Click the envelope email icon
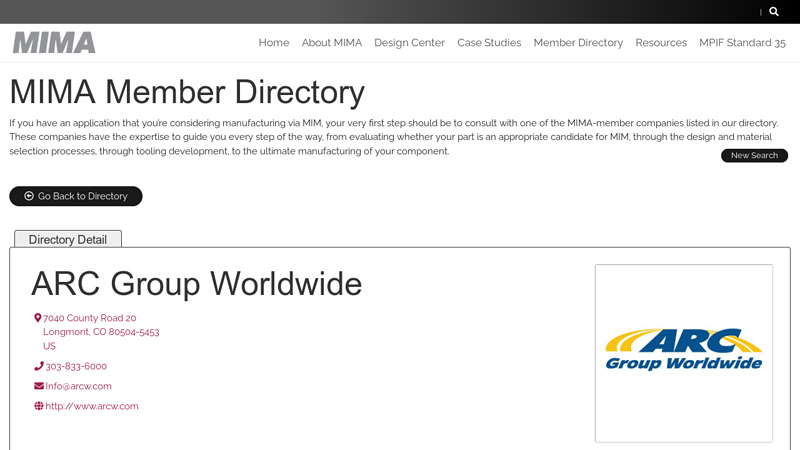800x450 pixels. click(x=39, y=386)
